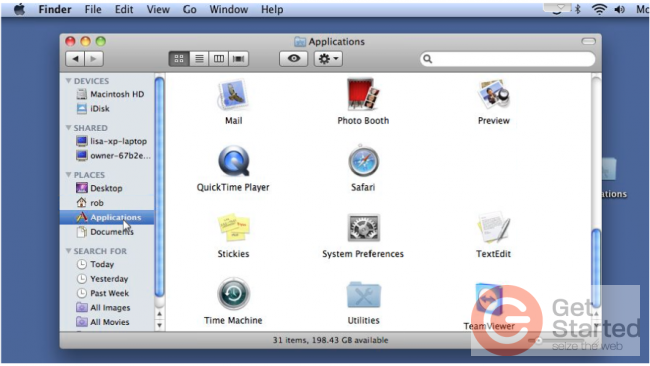Click the sidebar scroll up arrow
This screenshot has height=366, width=650.
[x=159, y=314]
